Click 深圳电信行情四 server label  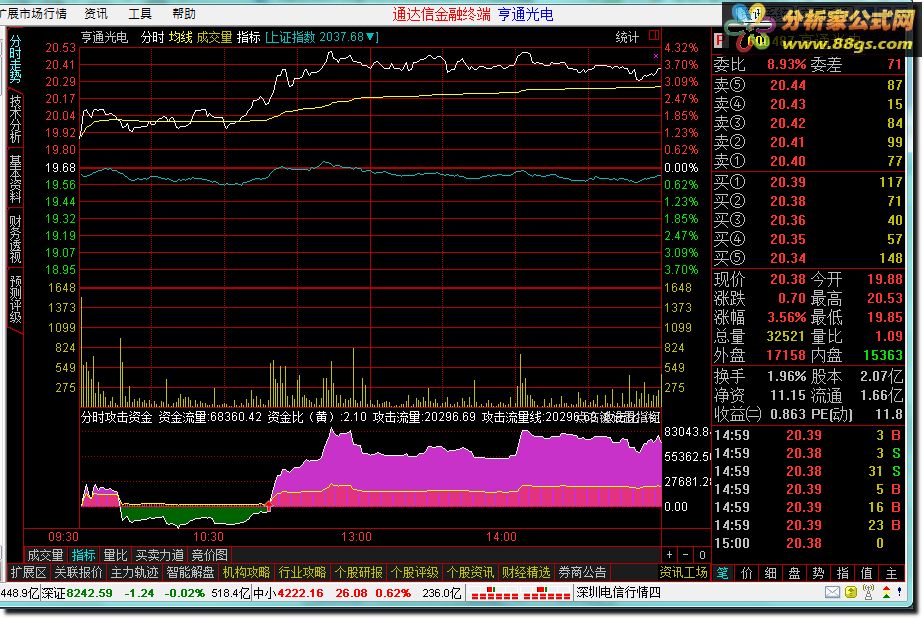pos(618,592)
